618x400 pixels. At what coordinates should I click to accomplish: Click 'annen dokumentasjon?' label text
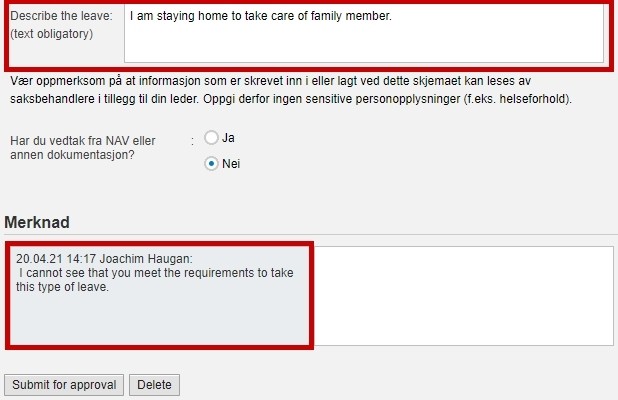pos(73,155)
